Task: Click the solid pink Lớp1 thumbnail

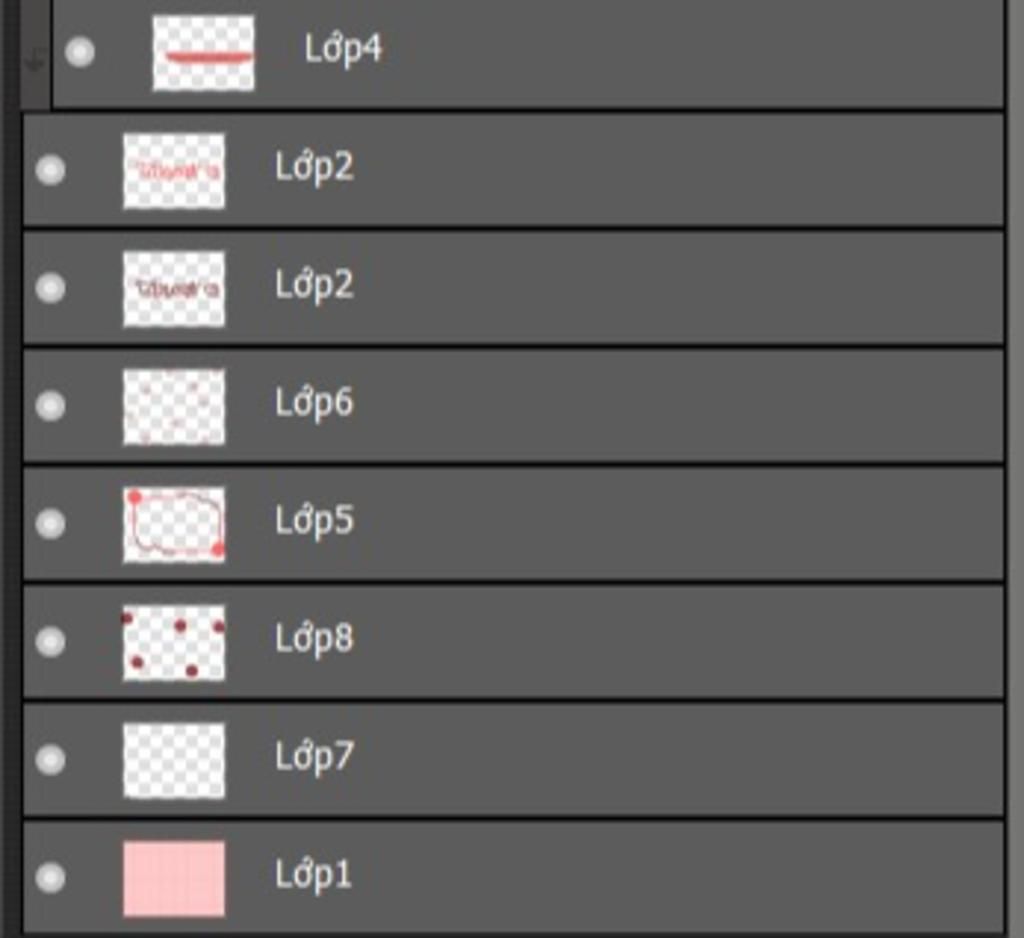Action: click(174, 879)
